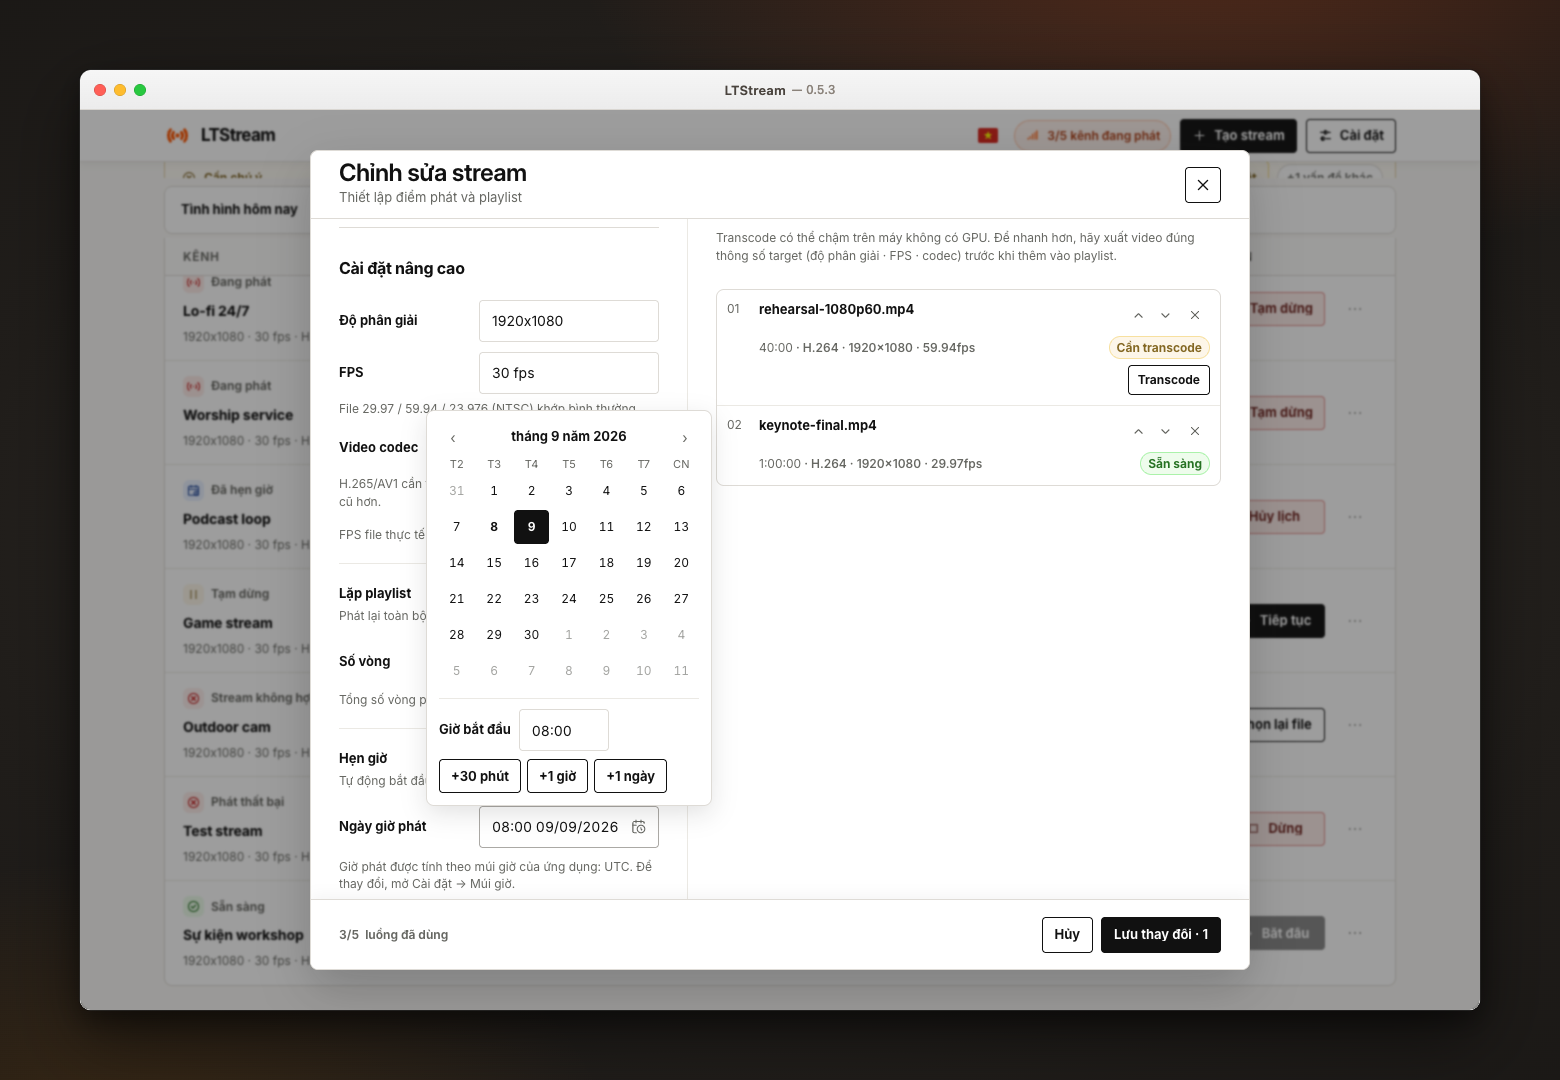Click the Transcode button for rehearsal file
This screenshot has width=1560, height=1080.
[1168, 380]
